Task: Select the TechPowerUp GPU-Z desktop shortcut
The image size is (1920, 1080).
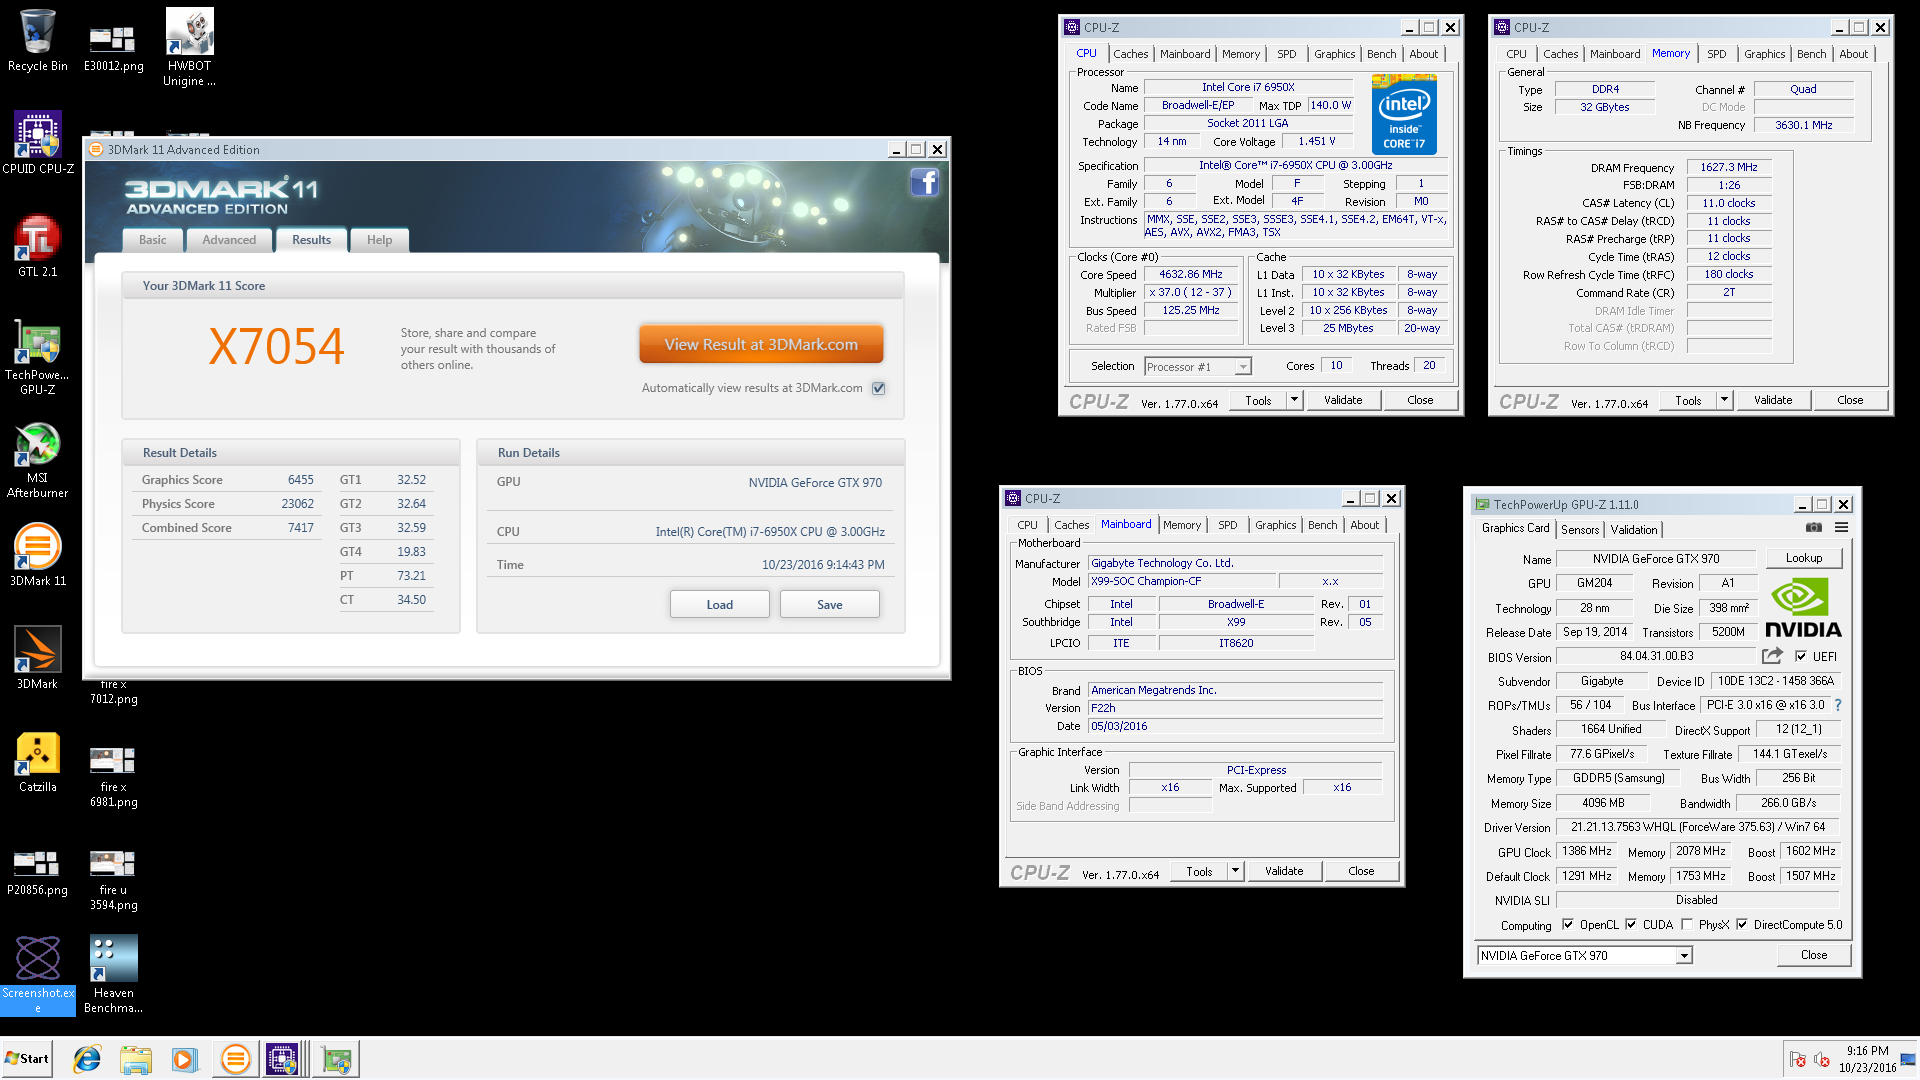Action: (38, 357)
